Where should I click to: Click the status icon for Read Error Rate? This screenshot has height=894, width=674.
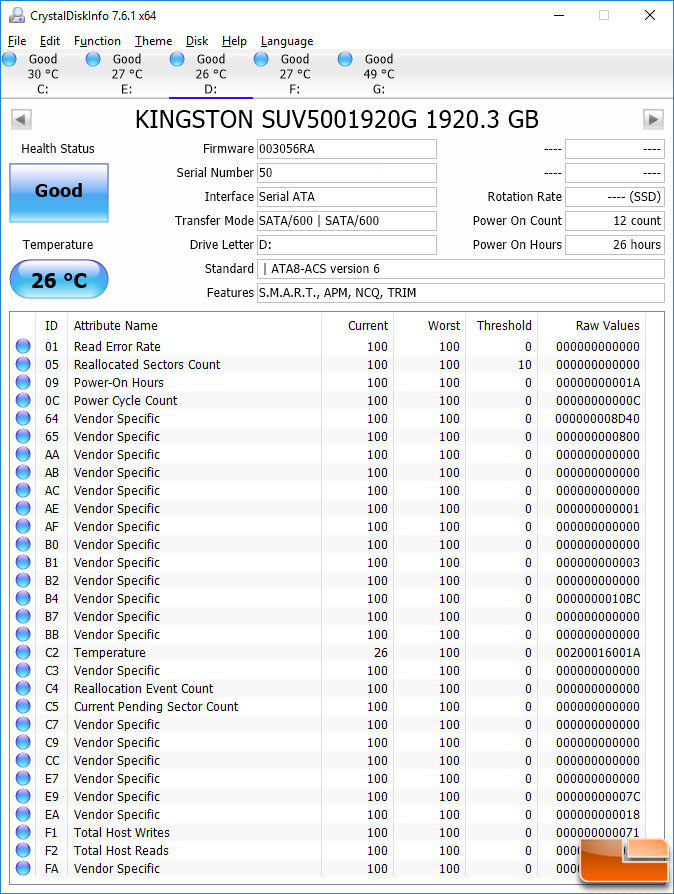tap(23, 346)
